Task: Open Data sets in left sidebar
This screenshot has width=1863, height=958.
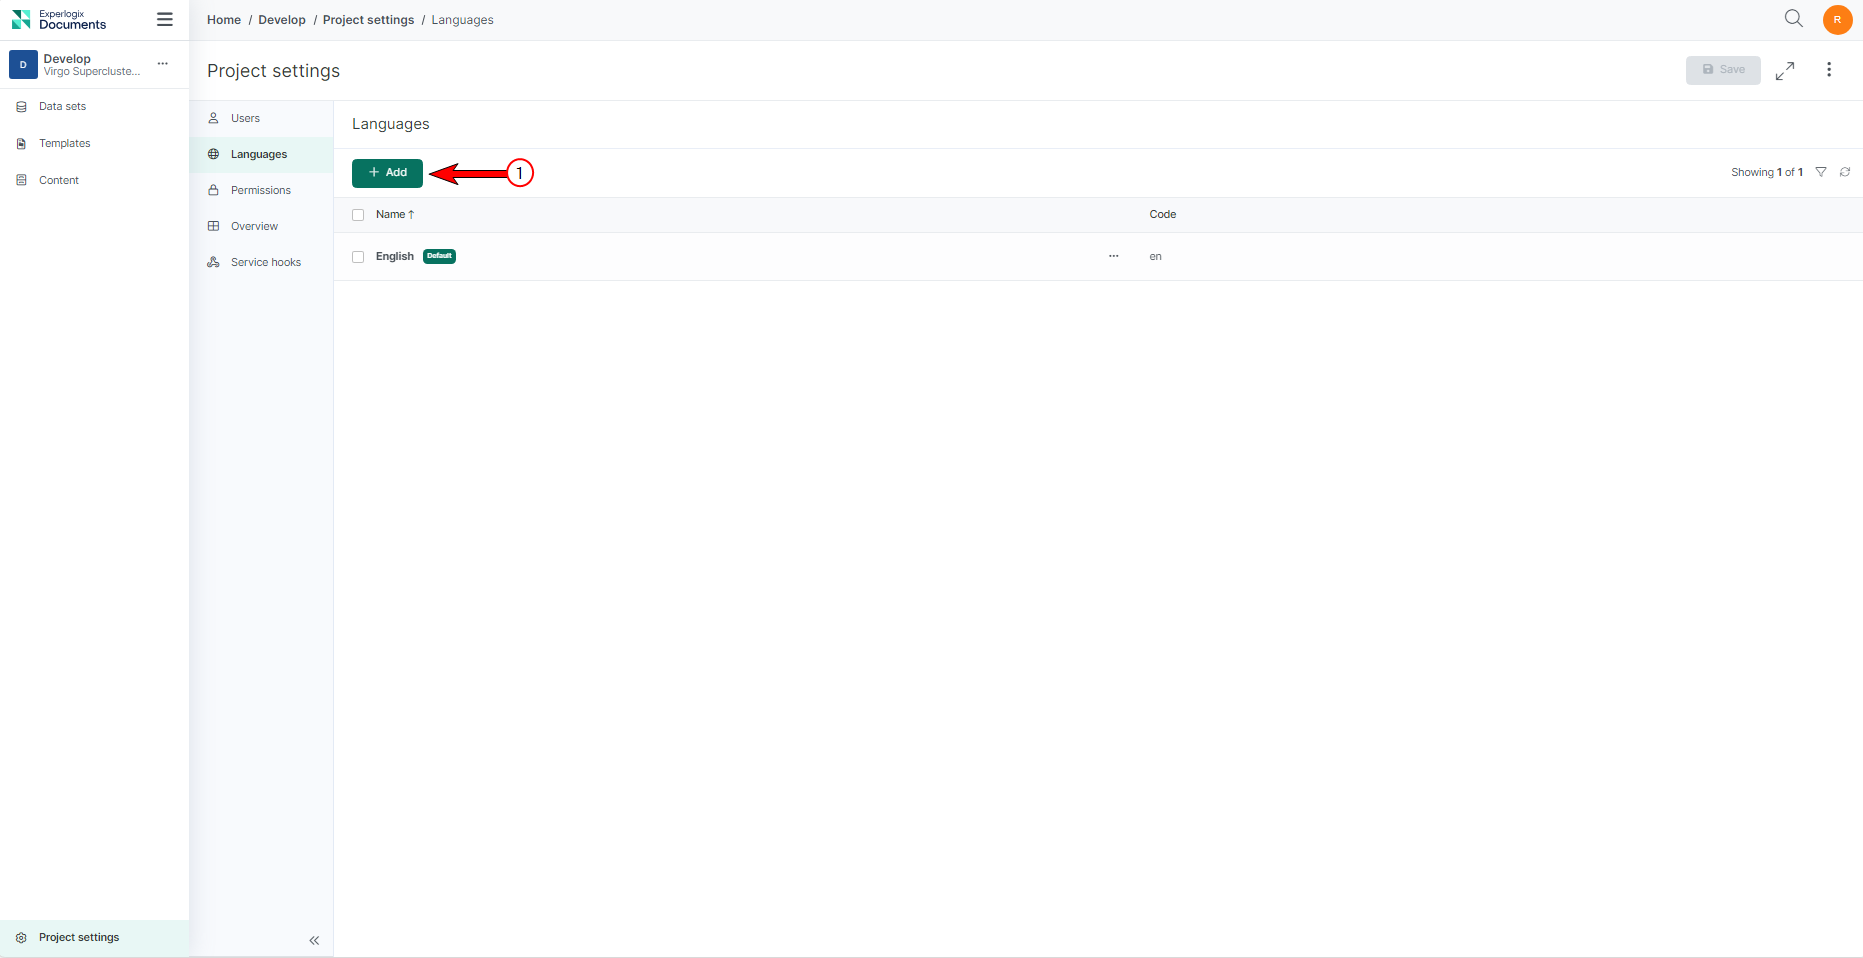Action: [x=62, y=107]
